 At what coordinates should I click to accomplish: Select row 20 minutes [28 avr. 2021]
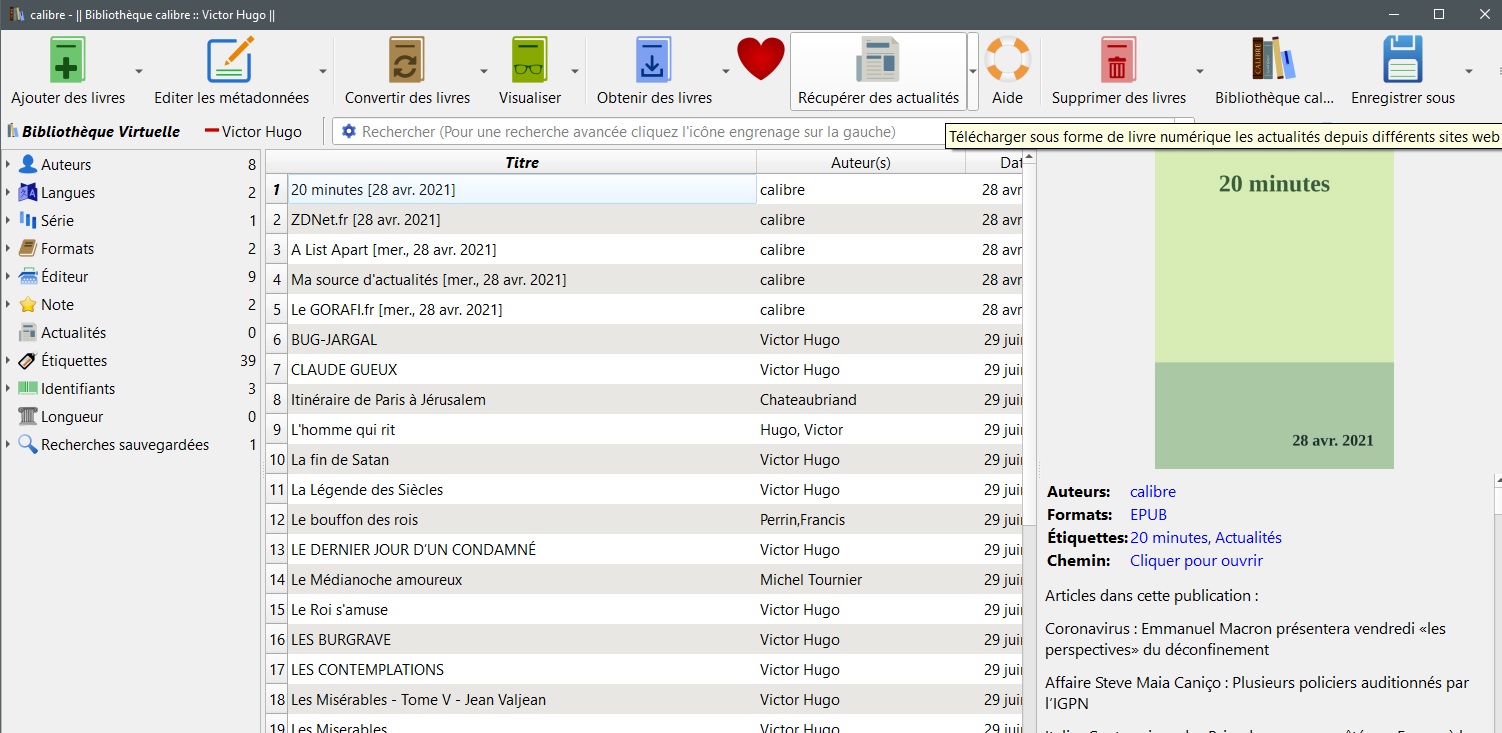[644, 189]
